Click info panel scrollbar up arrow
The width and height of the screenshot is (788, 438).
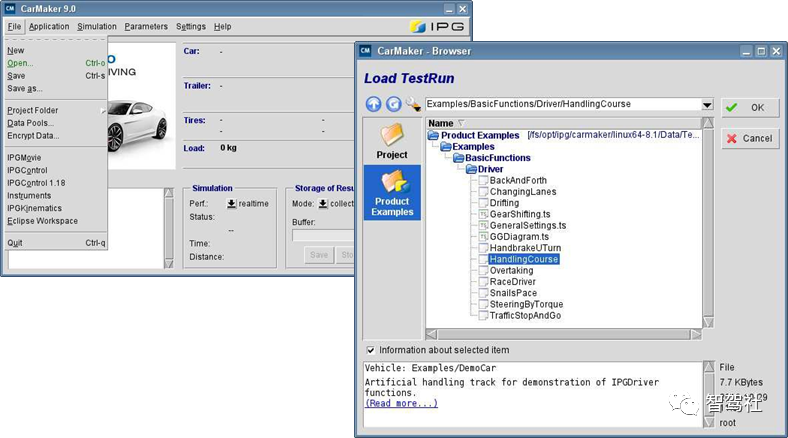click(x=709, y=367)
